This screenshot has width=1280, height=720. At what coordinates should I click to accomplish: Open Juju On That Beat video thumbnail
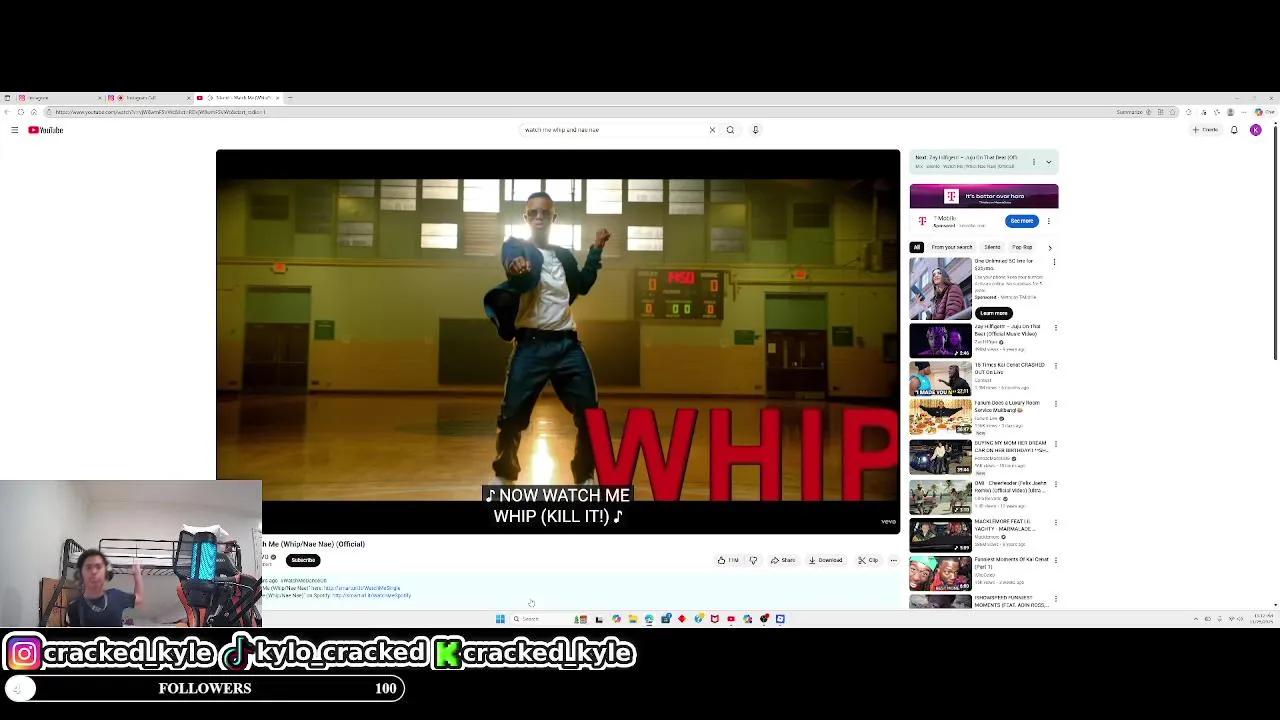click(940, 340)
